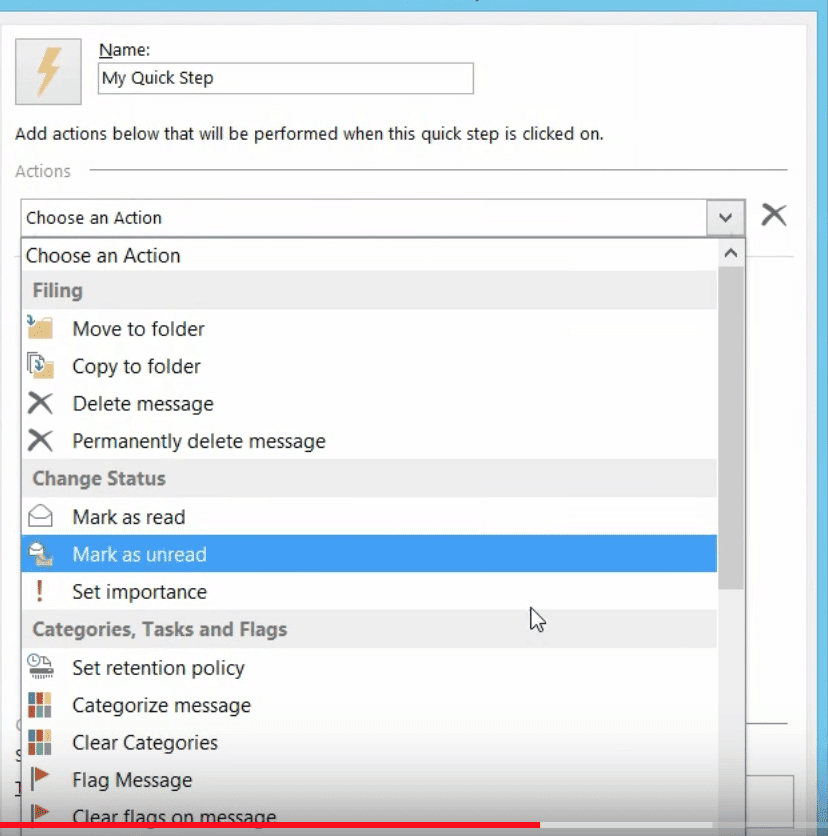Click the red video progress bar
This screenshot has width=828, height=836.
pyautogui.click(x=270, y=826)
